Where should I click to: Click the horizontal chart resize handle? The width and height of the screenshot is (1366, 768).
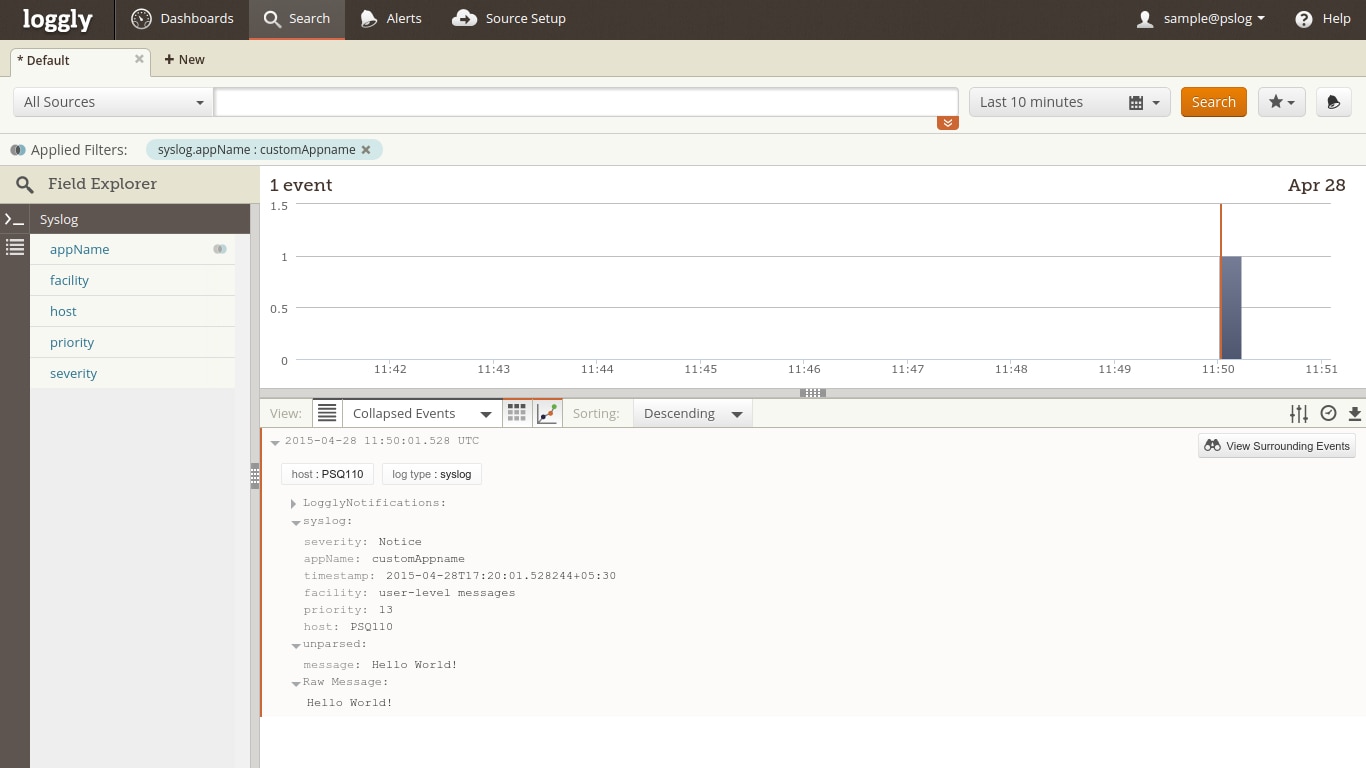tap(812, 393)
